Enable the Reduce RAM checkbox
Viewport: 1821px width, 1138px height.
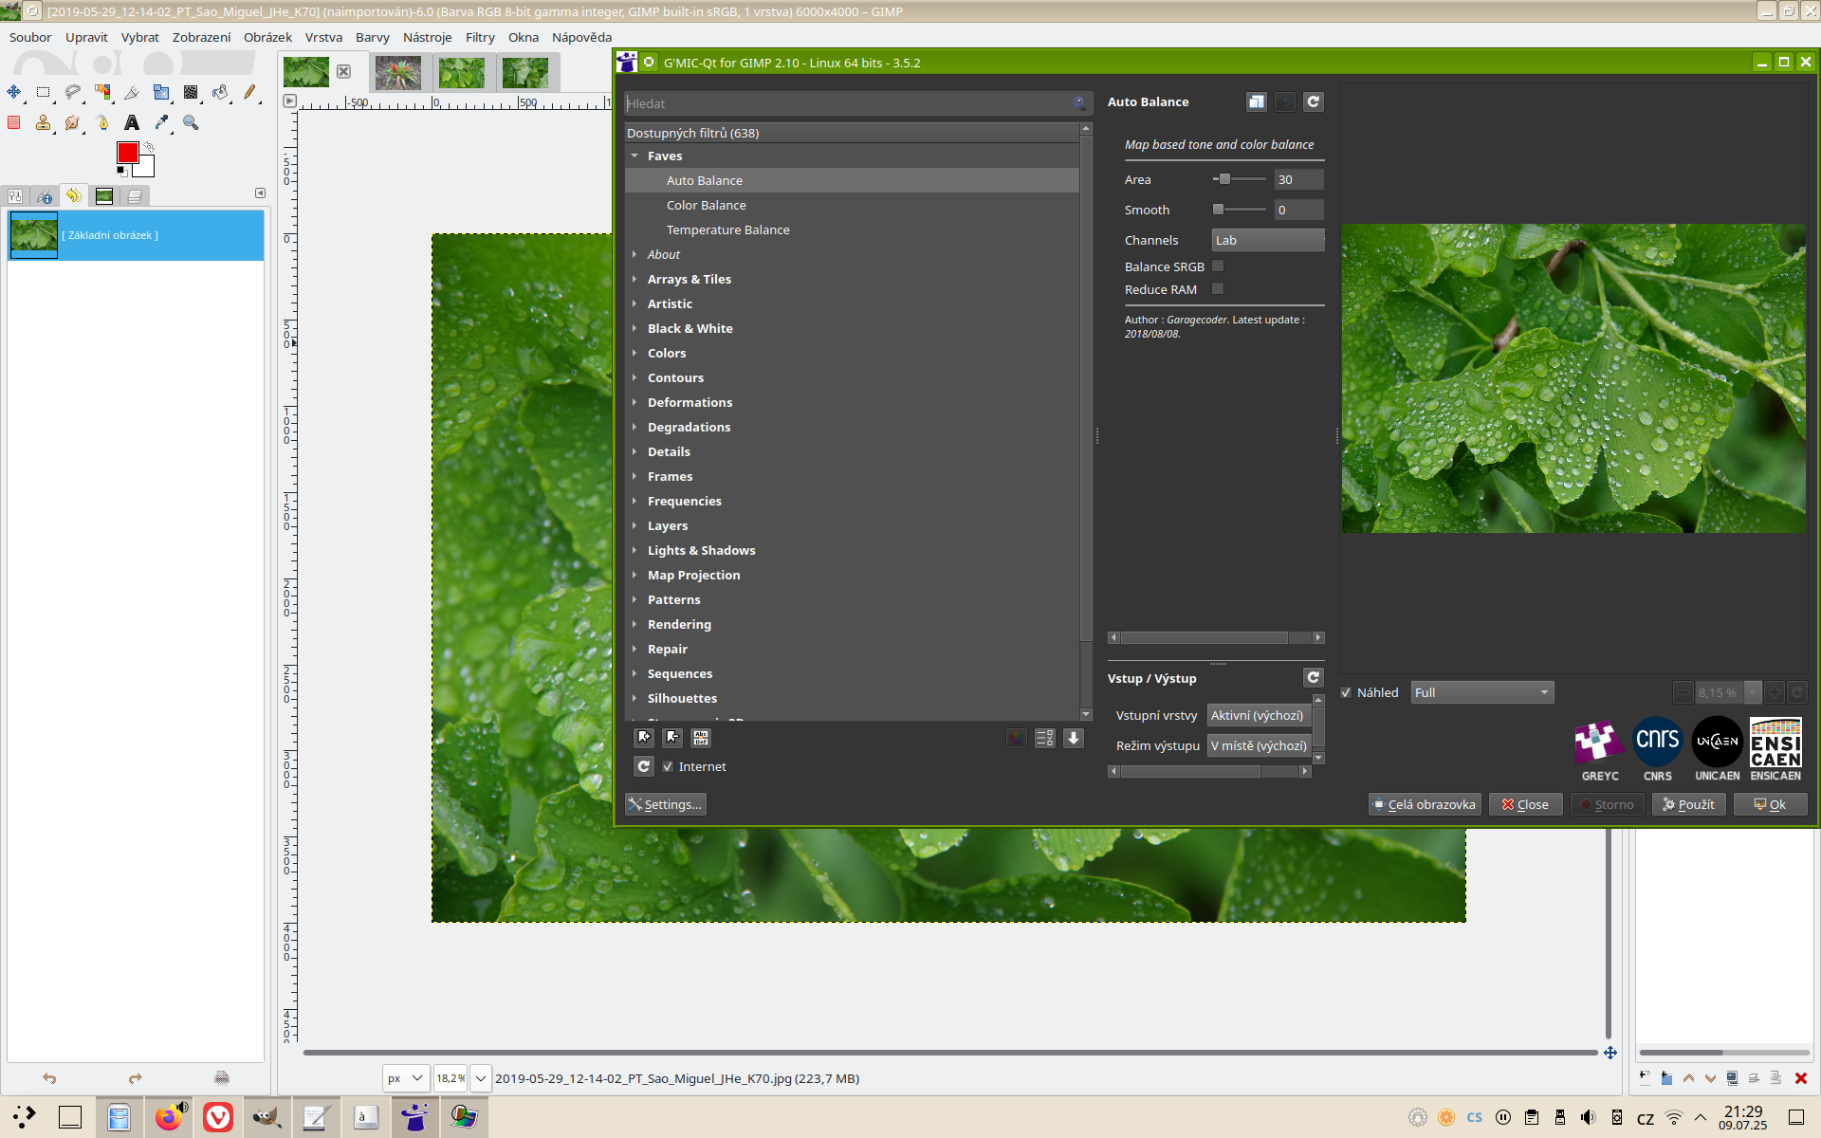1217,289
